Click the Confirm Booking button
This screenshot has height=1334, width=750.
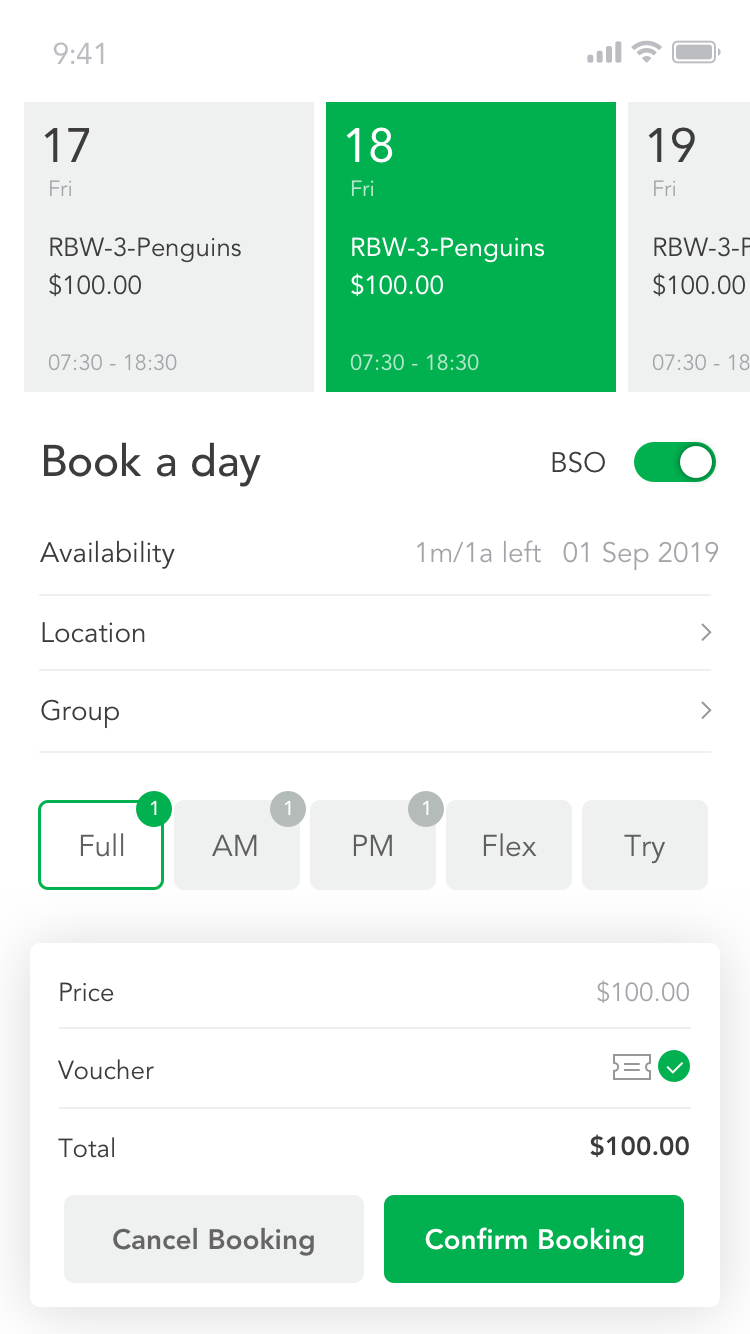click(x=534, y=1239)
